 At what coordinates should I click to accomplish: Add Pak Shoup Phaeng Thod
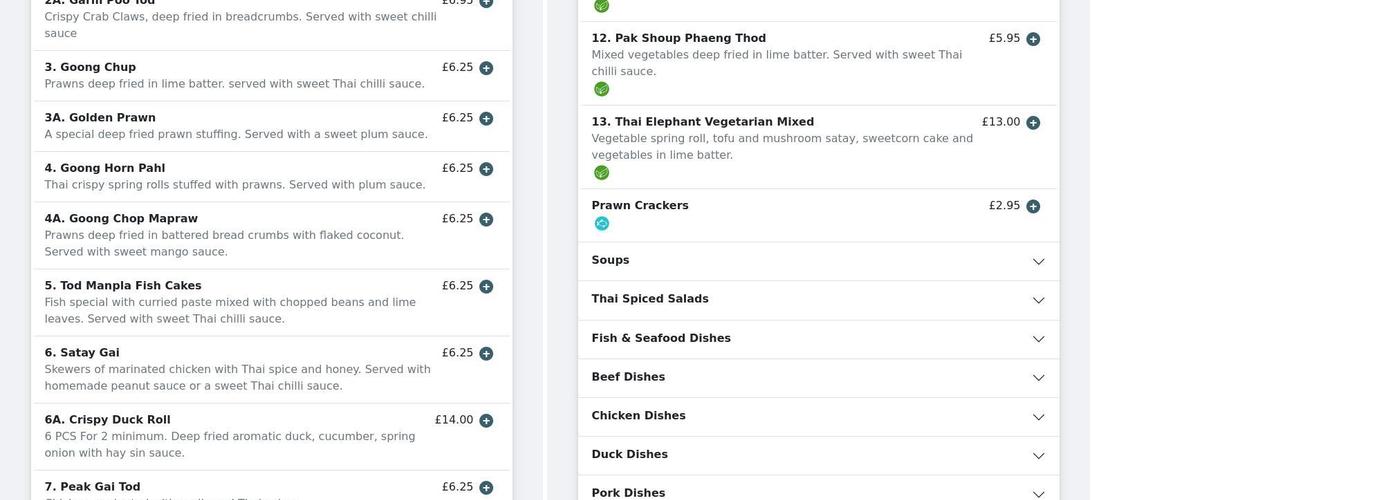(1033, 39)
